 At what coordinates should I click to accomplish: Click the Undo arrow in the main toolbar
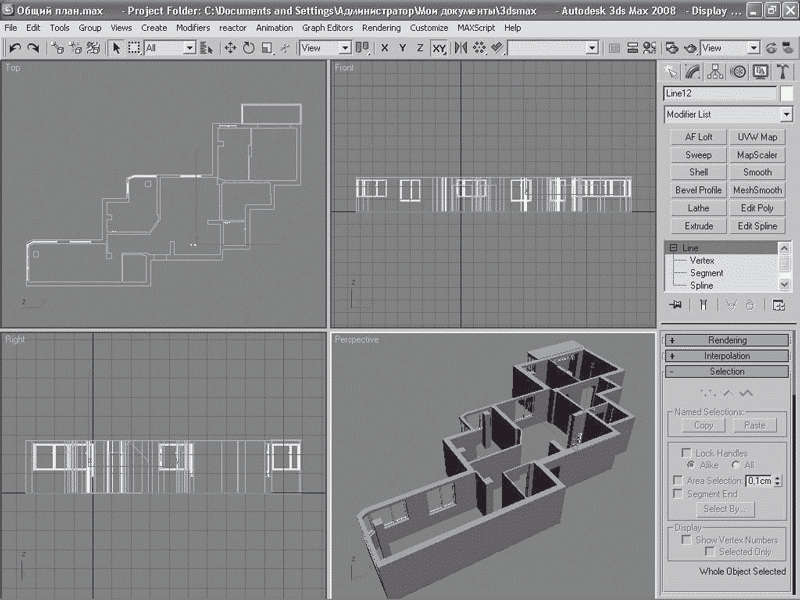(15, 48)
